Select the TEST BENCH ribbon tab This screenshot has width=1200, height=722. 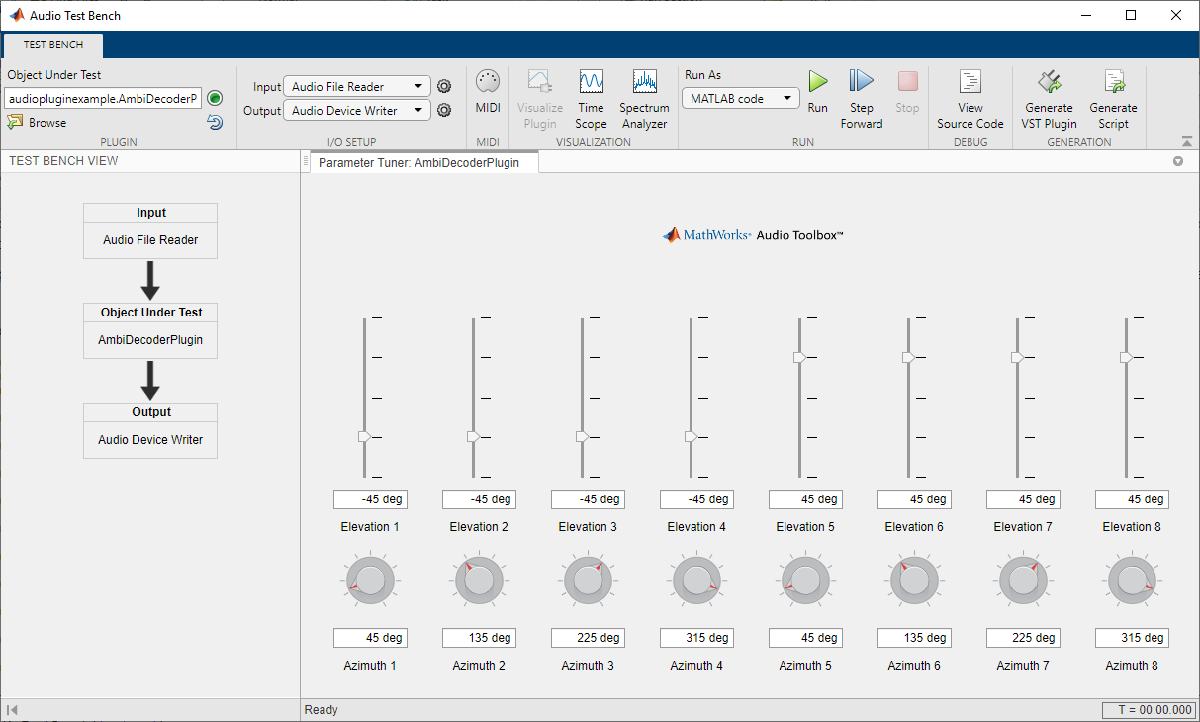(x=53, y=45)
